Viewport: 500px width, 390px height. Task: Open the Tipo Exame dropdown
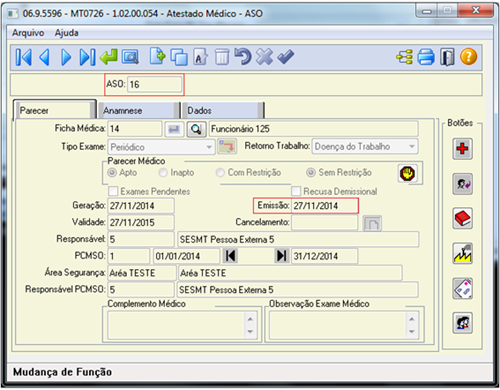[x=161, y=147]
